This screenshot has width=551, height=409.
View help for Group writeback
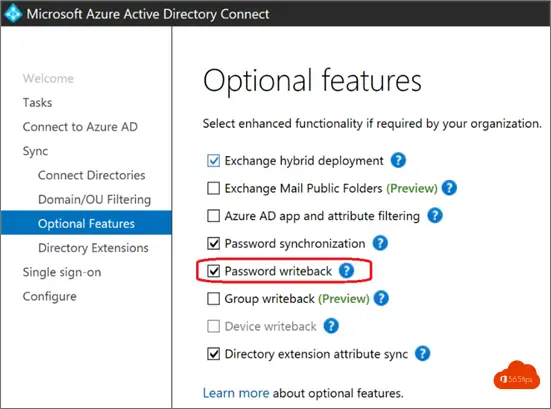coord(381,299)
